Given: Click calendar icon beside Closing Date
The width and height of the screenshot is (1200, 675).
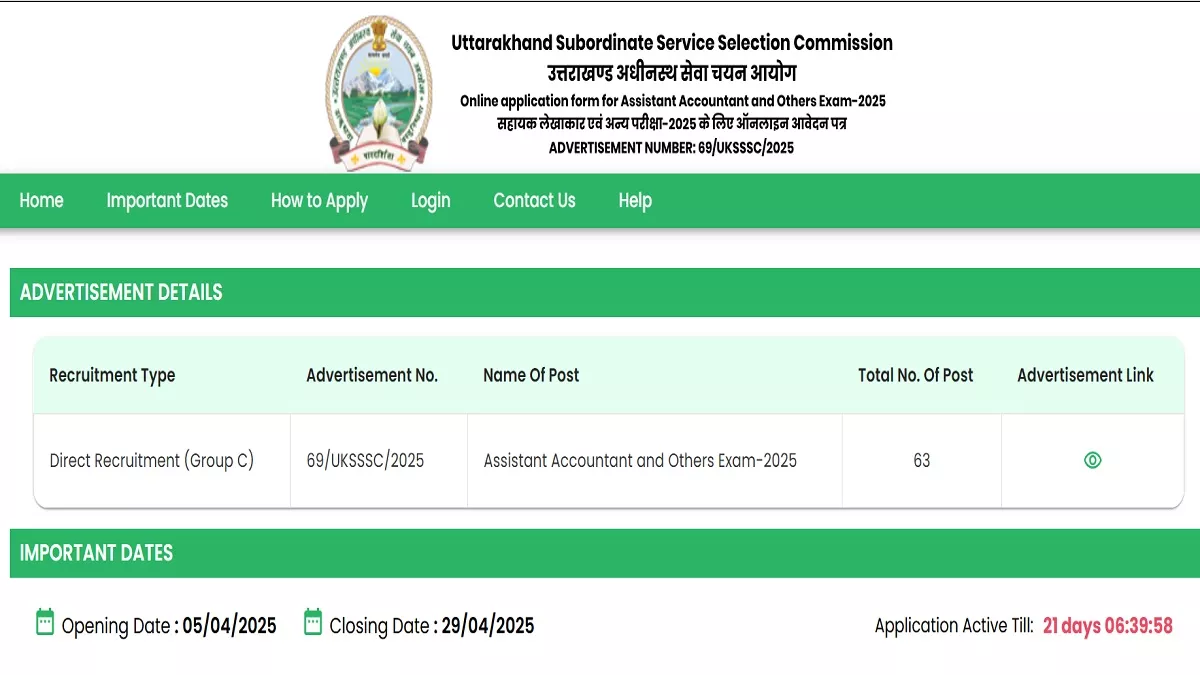Looking at the screenshot, I should pos(313,622).
